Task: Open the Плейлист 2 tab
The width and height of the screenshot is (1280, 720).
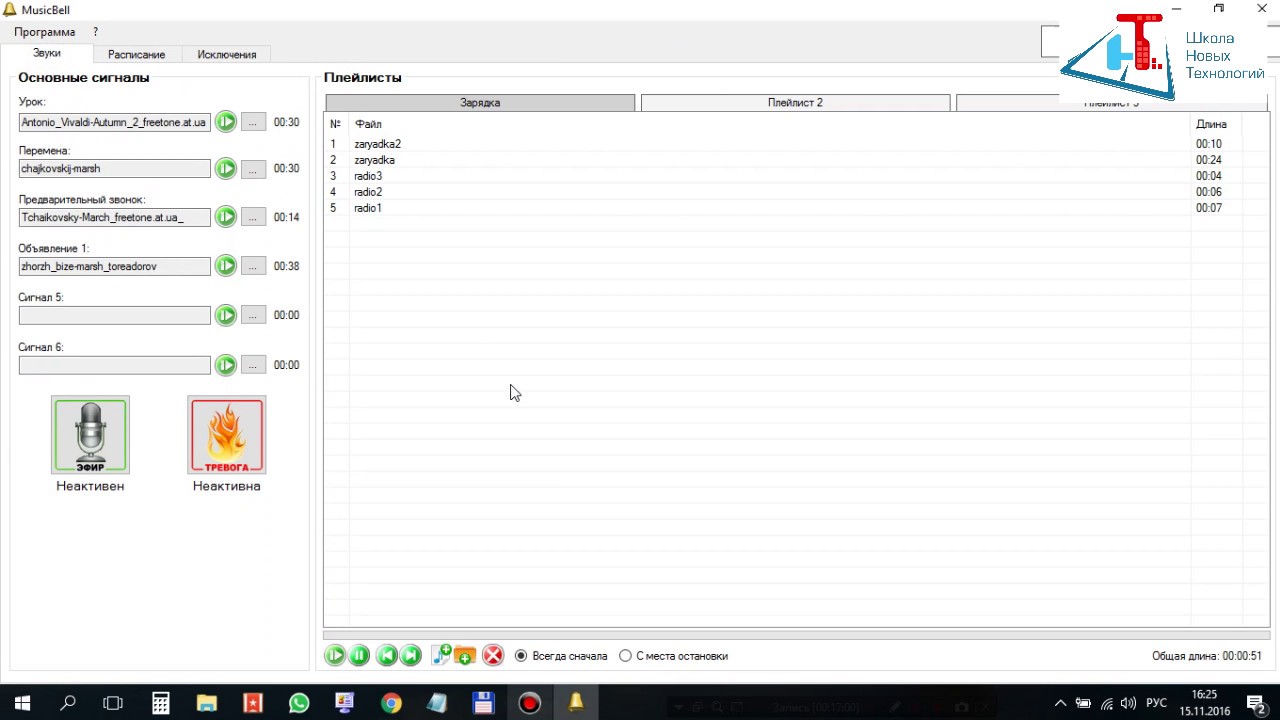Action: click(795, 103)
